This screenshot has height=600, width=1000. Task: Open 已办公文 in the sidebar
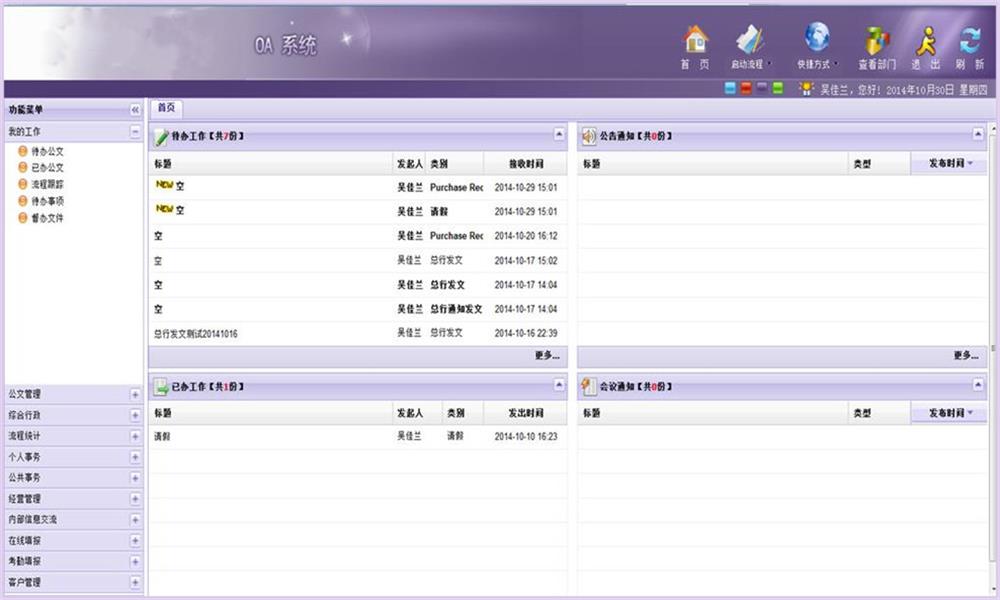47,168
